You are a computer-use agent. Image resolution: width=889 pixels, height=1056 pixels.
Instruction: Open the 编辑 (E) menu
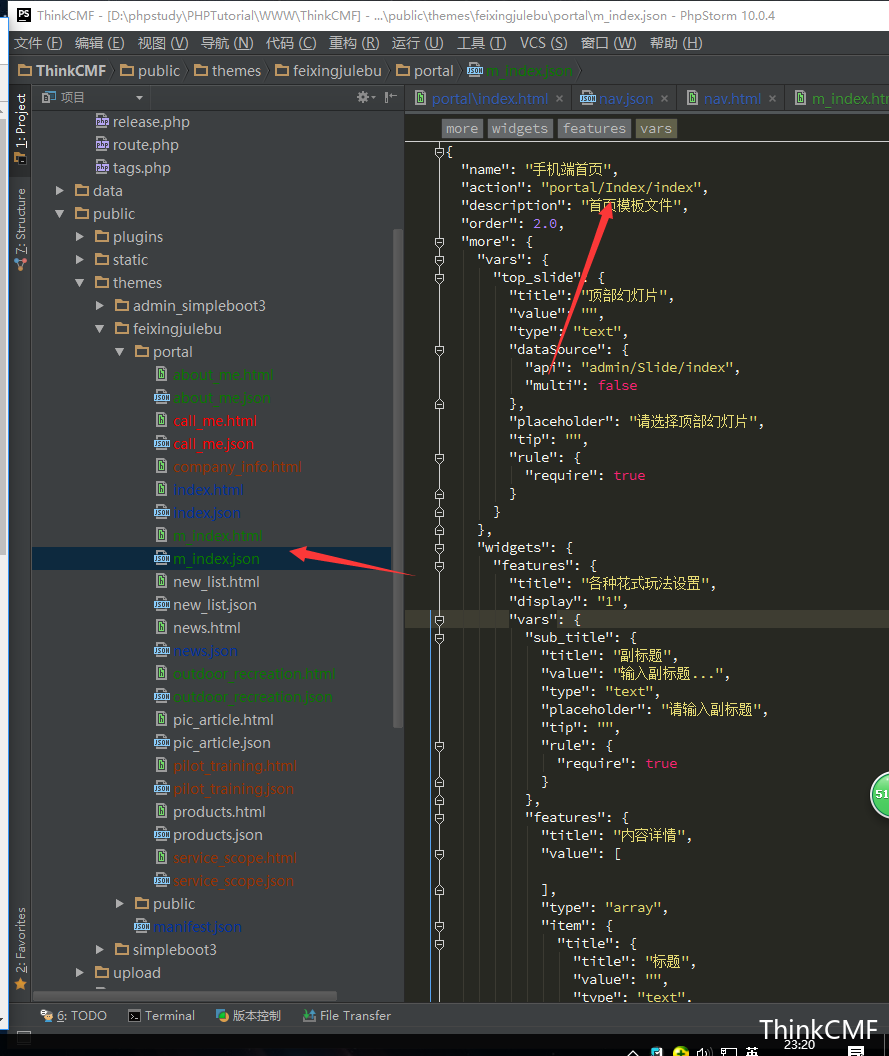click(100, 43)
